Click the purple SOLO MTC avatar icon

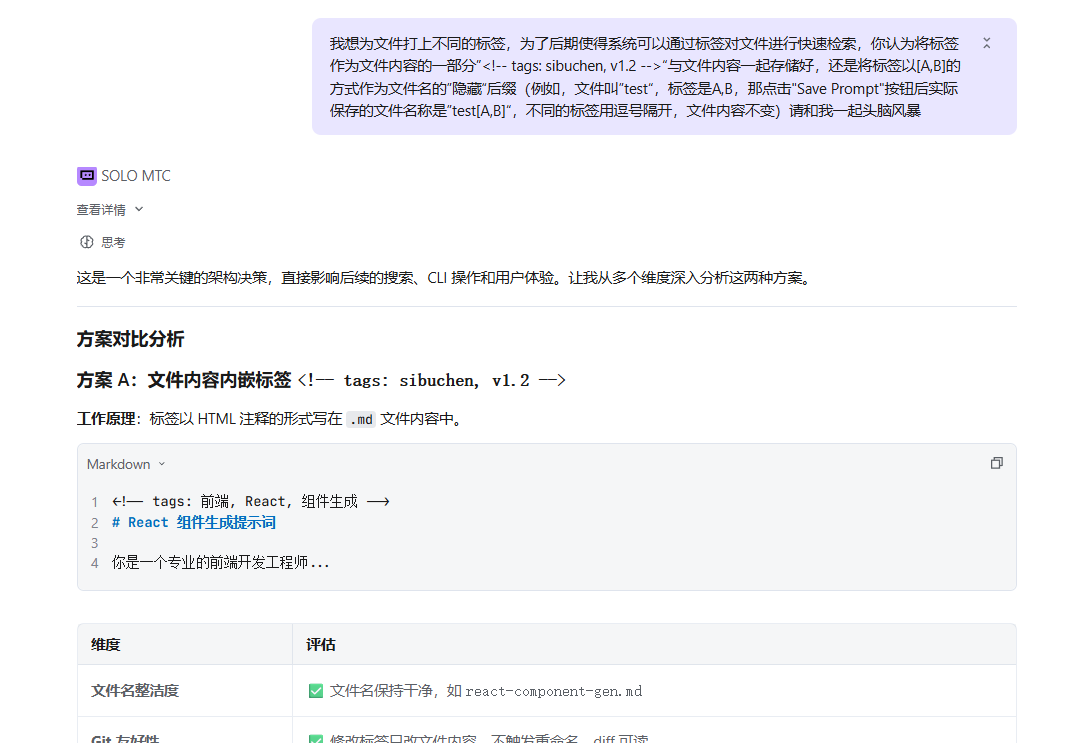coord(87,176)
